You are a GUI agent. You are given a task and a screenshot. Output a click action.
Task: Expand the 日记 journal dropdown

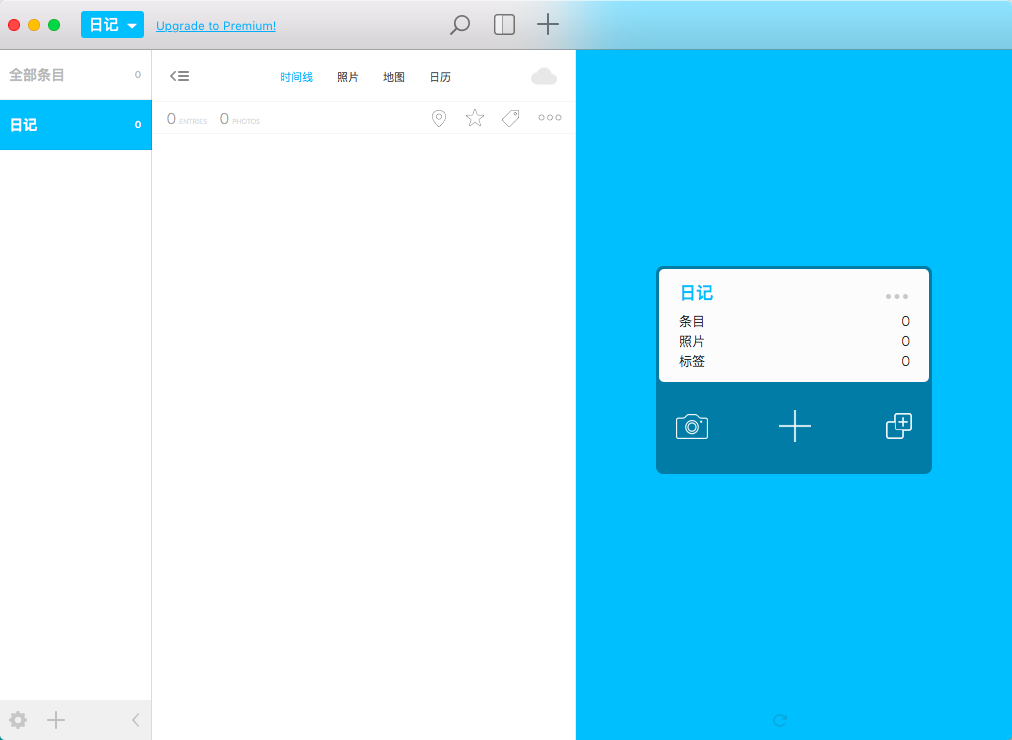(x=112, y=25)
